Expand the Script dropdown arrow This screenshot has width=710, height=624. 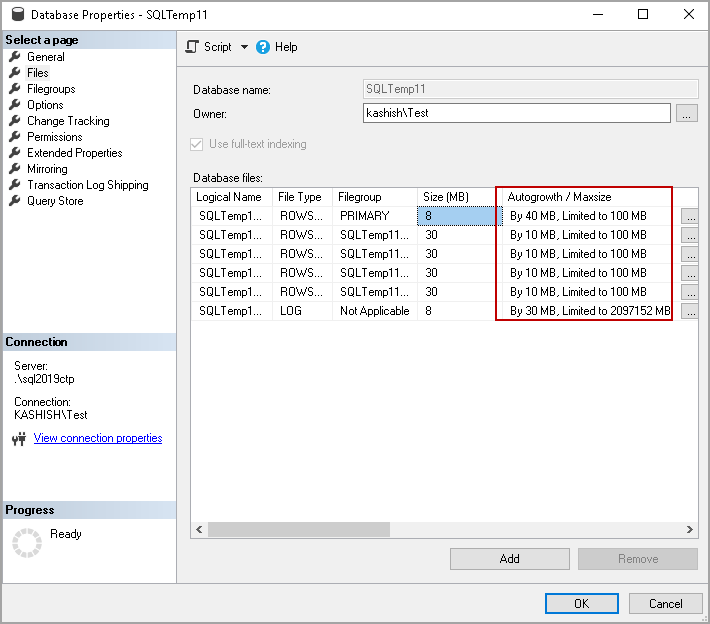(244, 47)
